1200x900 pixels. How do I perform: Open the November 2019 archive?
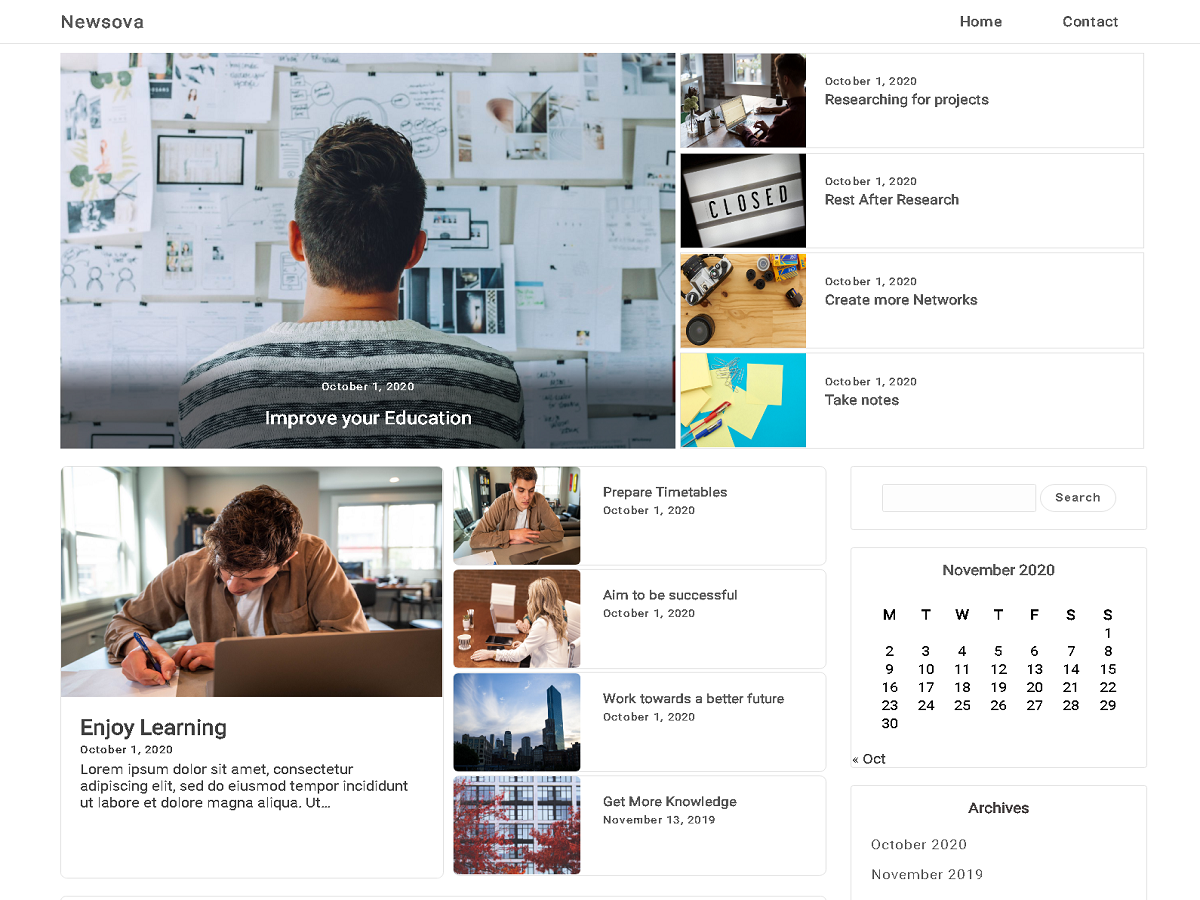click(927, 874)
